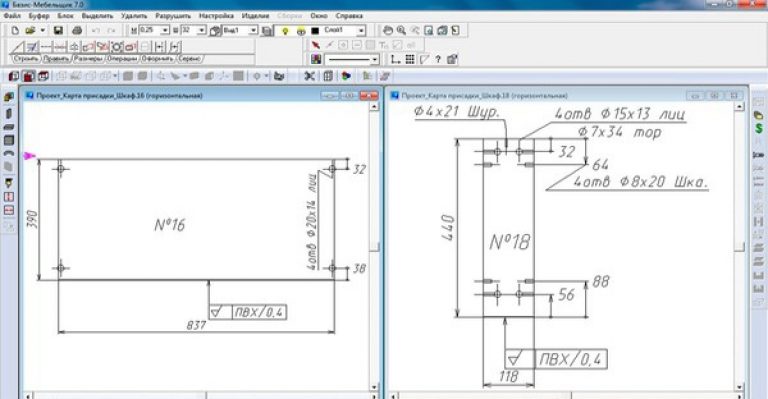Switch to the Сервис toolbar tab
The width and height of the screenshot is (768, 399).
coord(190,59)
